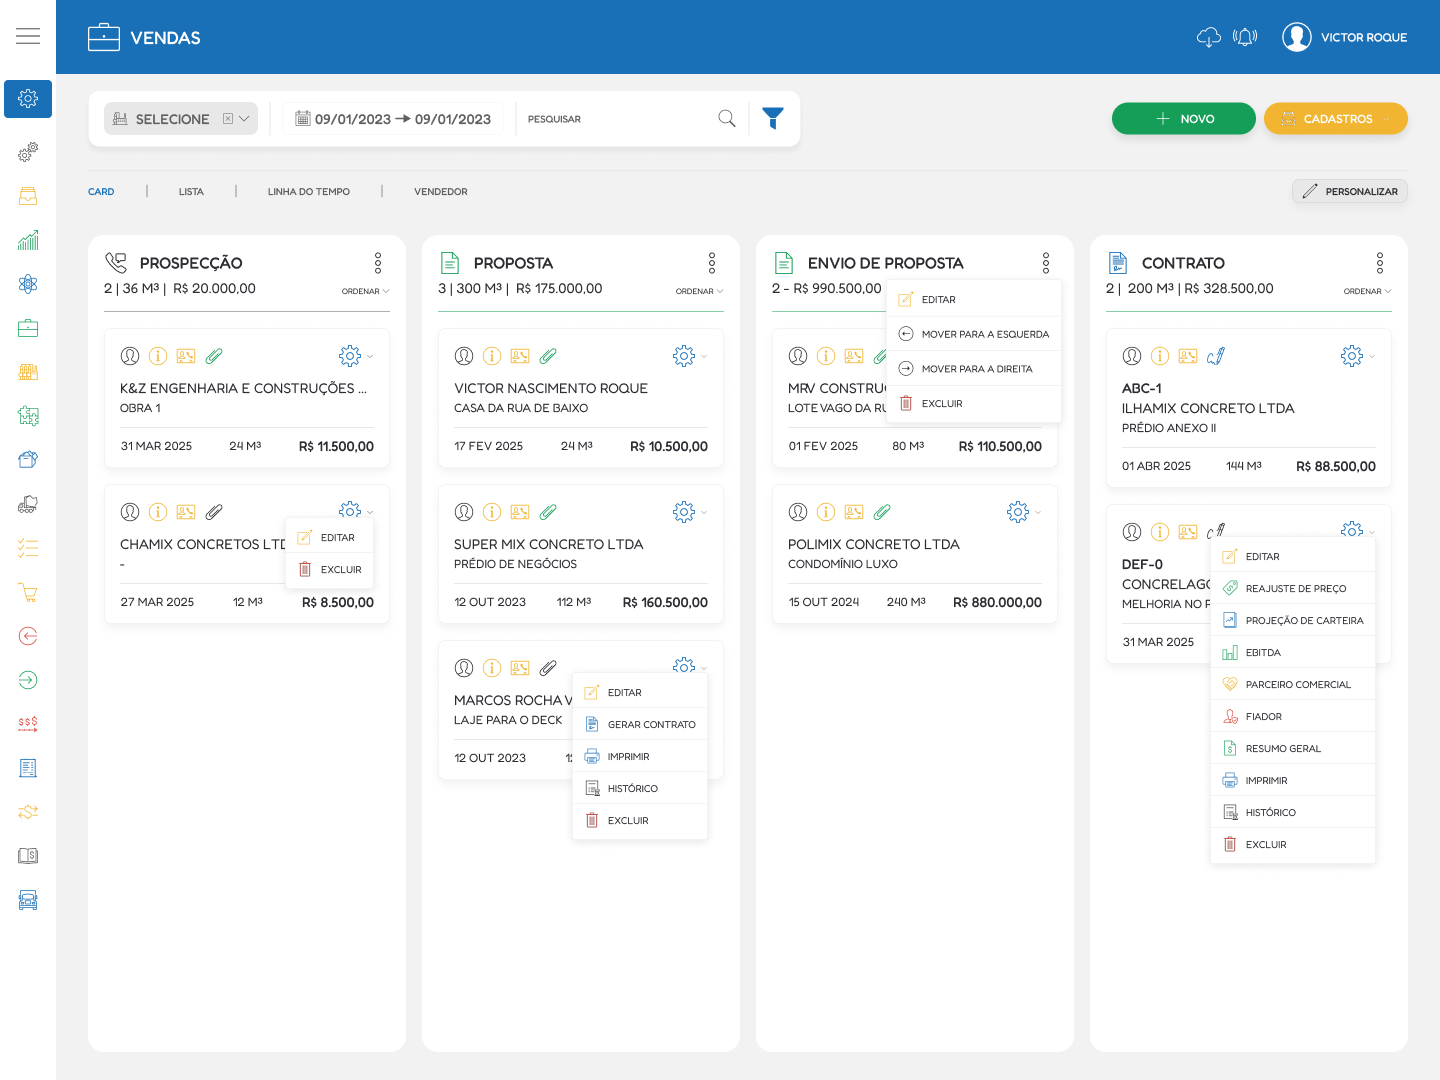Click the Personalizar button

[1349, 191]
